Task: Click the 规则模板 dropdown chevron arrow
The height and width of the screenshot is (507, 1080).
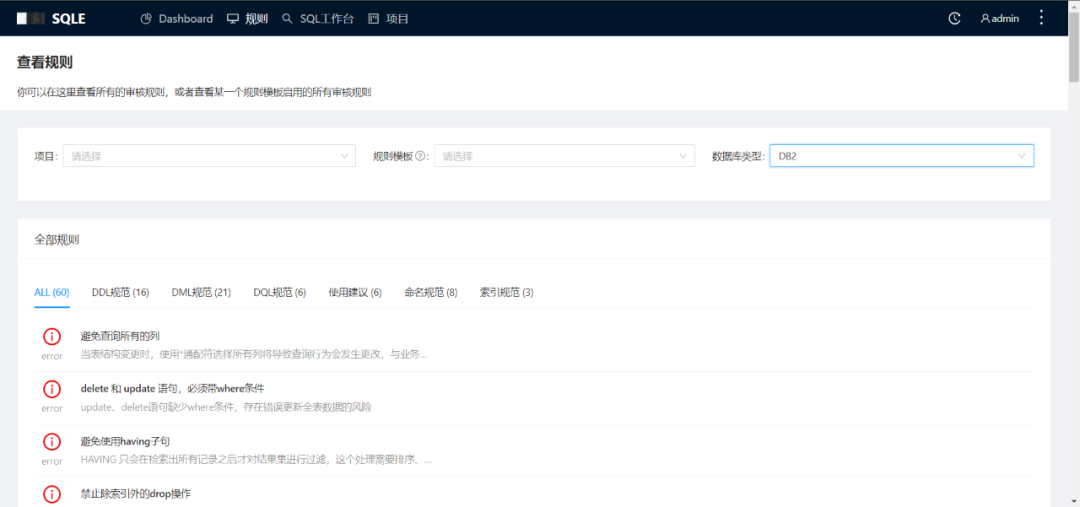Action: tap(683, 156)
